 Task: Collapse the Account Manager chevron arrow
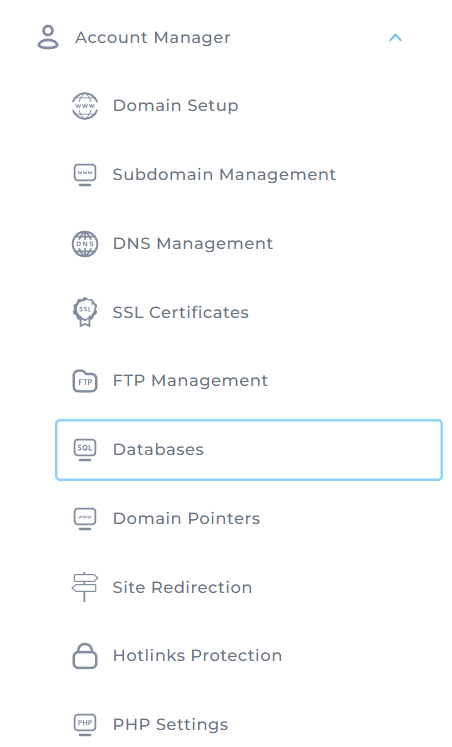click(x=395, y=38)
